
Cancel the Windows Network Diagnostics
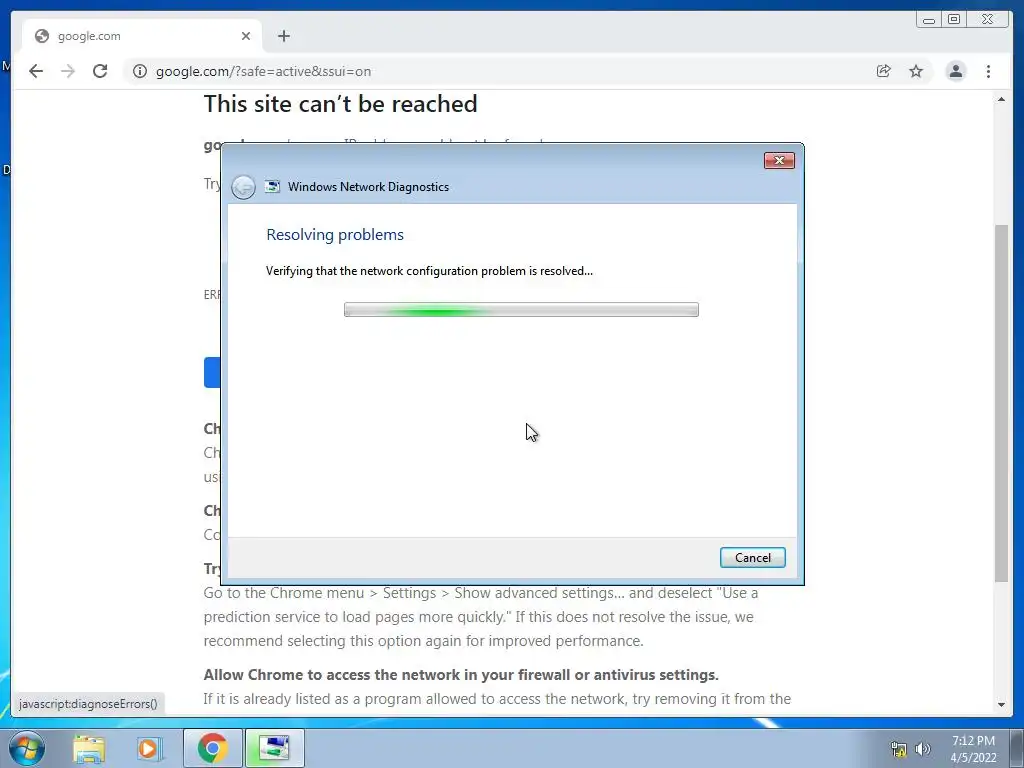752,558
